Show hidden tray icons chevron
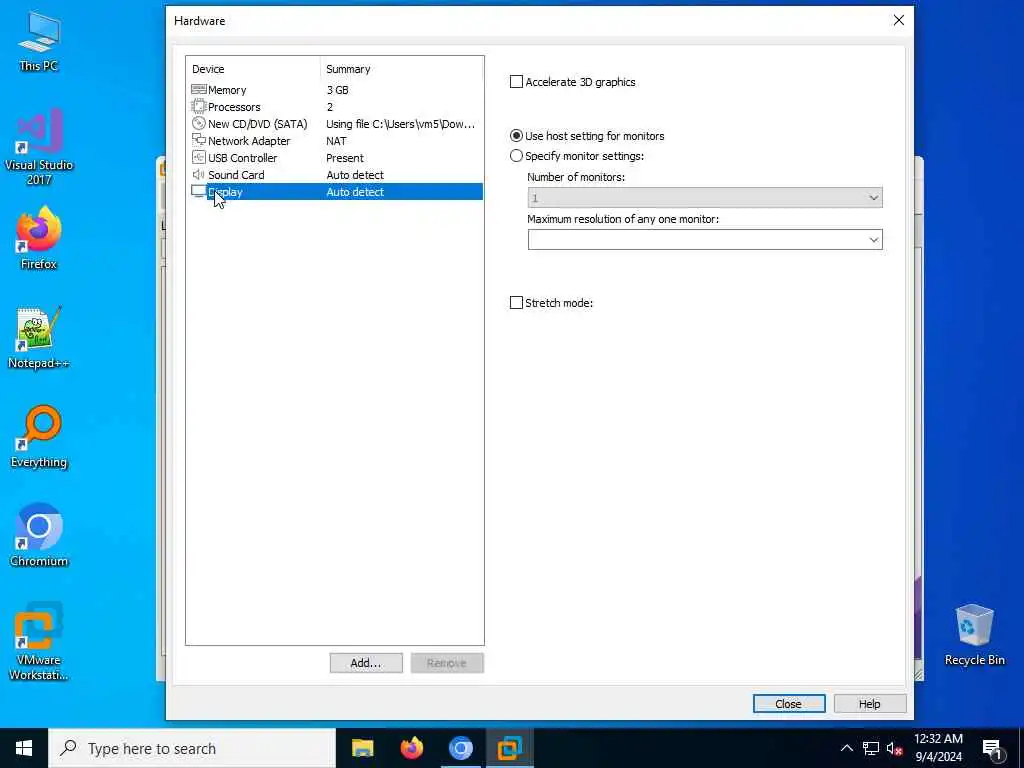 (x=846, y=748)
